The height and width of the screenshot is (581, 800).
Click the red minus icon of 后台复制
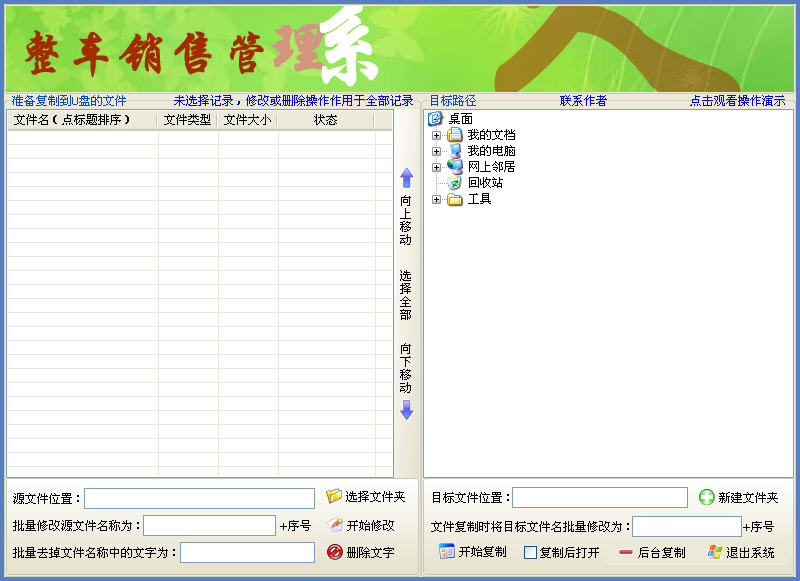626,552
